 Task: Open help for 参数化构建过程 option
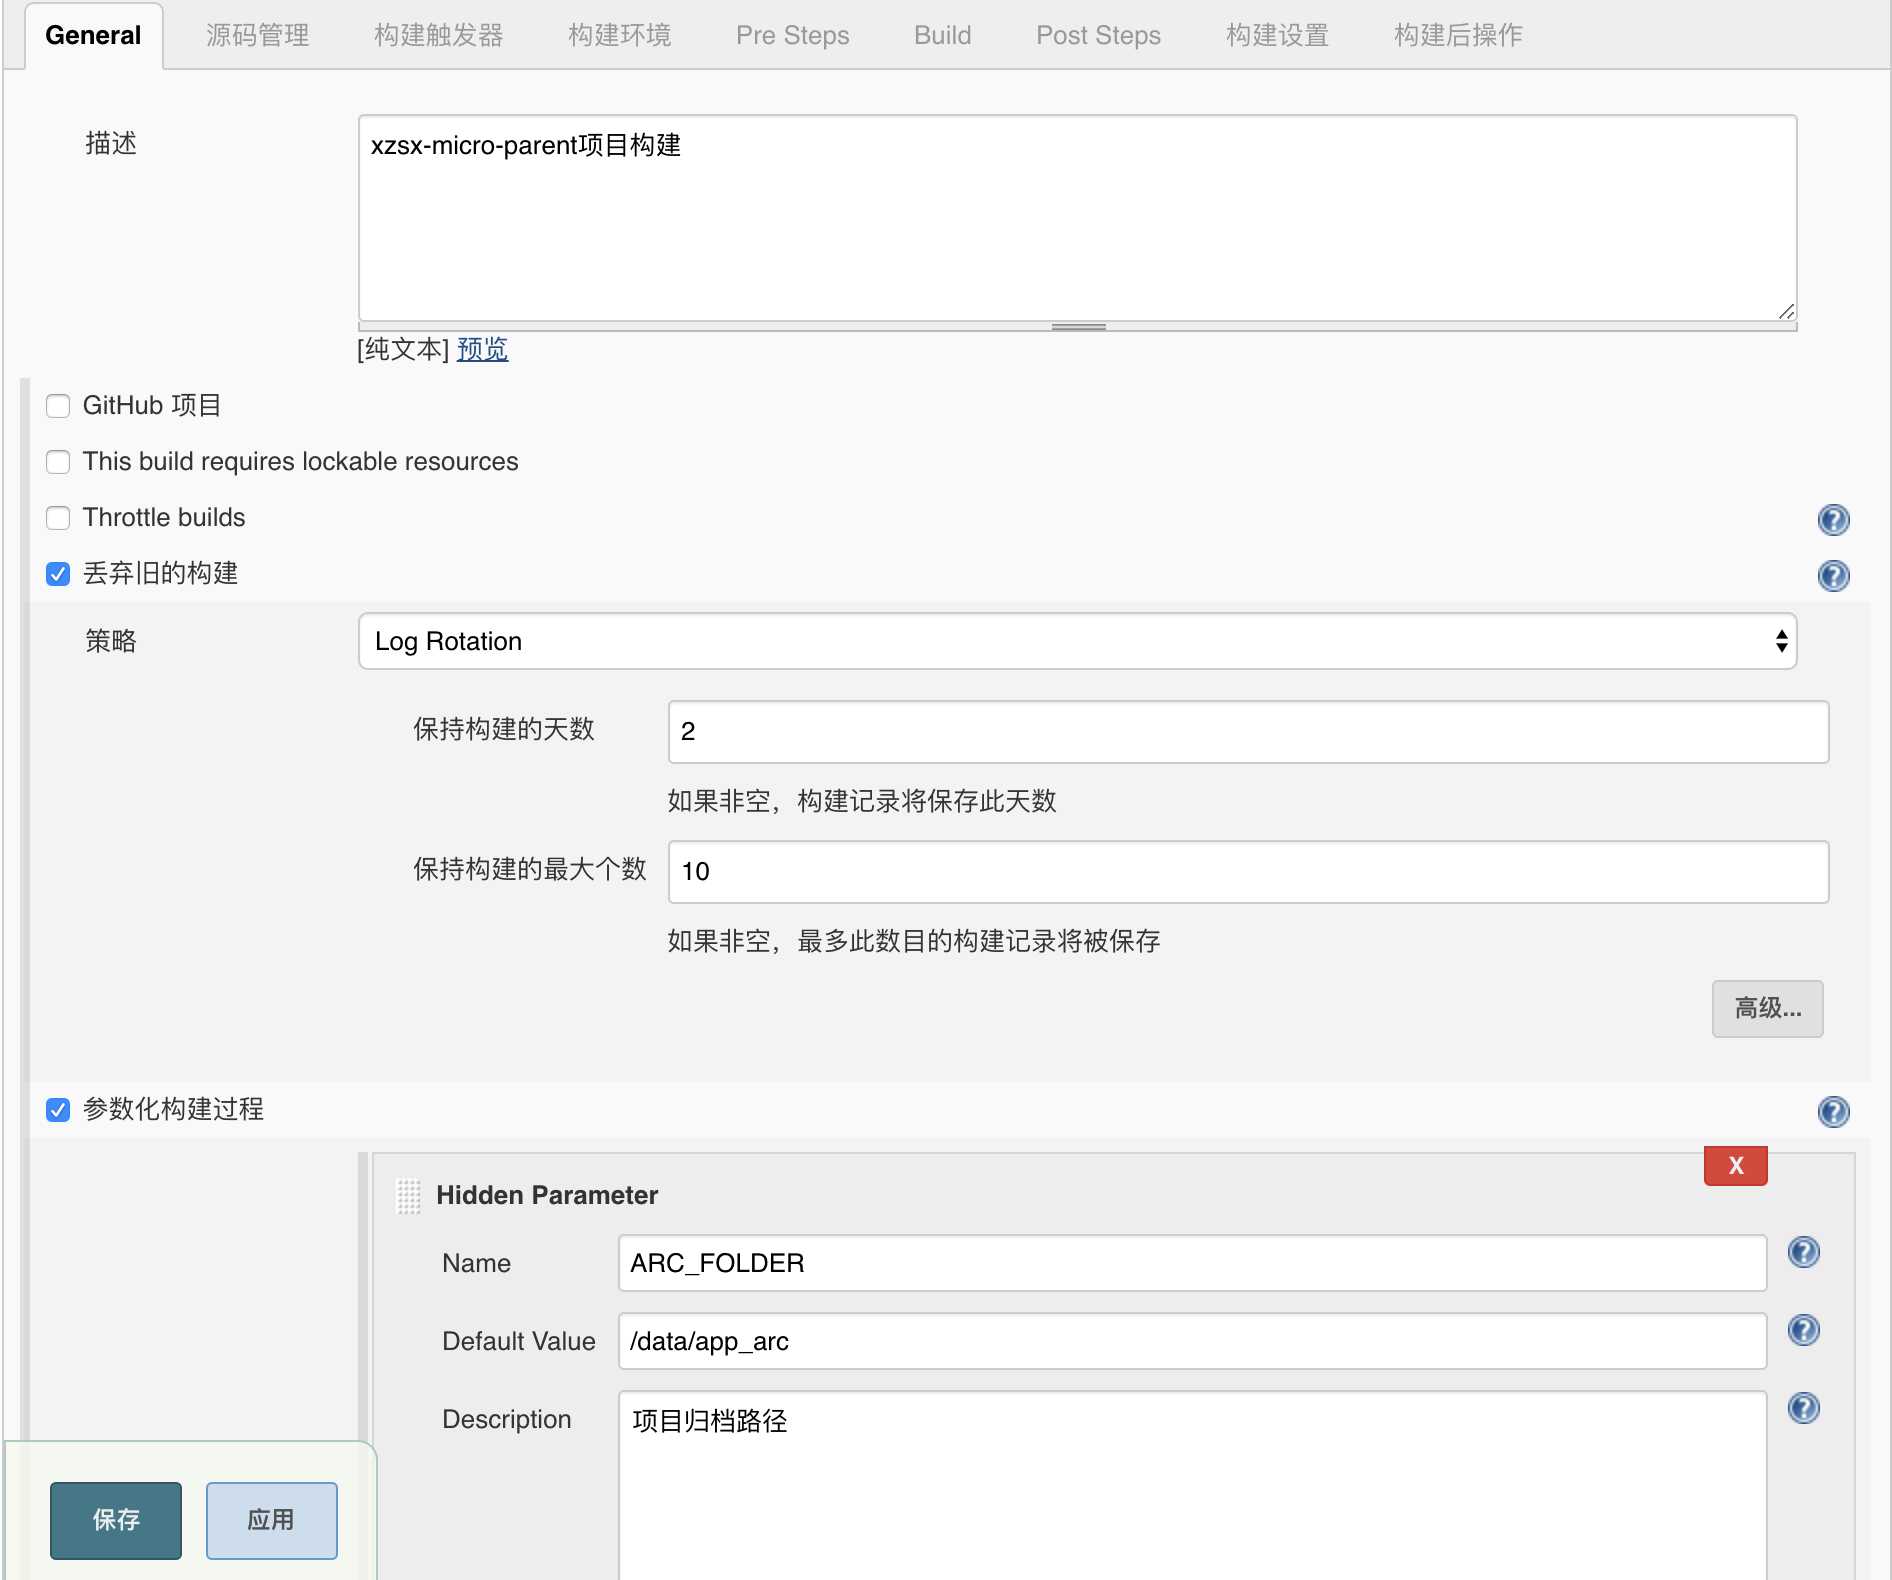click(x=1833, y=1111)
